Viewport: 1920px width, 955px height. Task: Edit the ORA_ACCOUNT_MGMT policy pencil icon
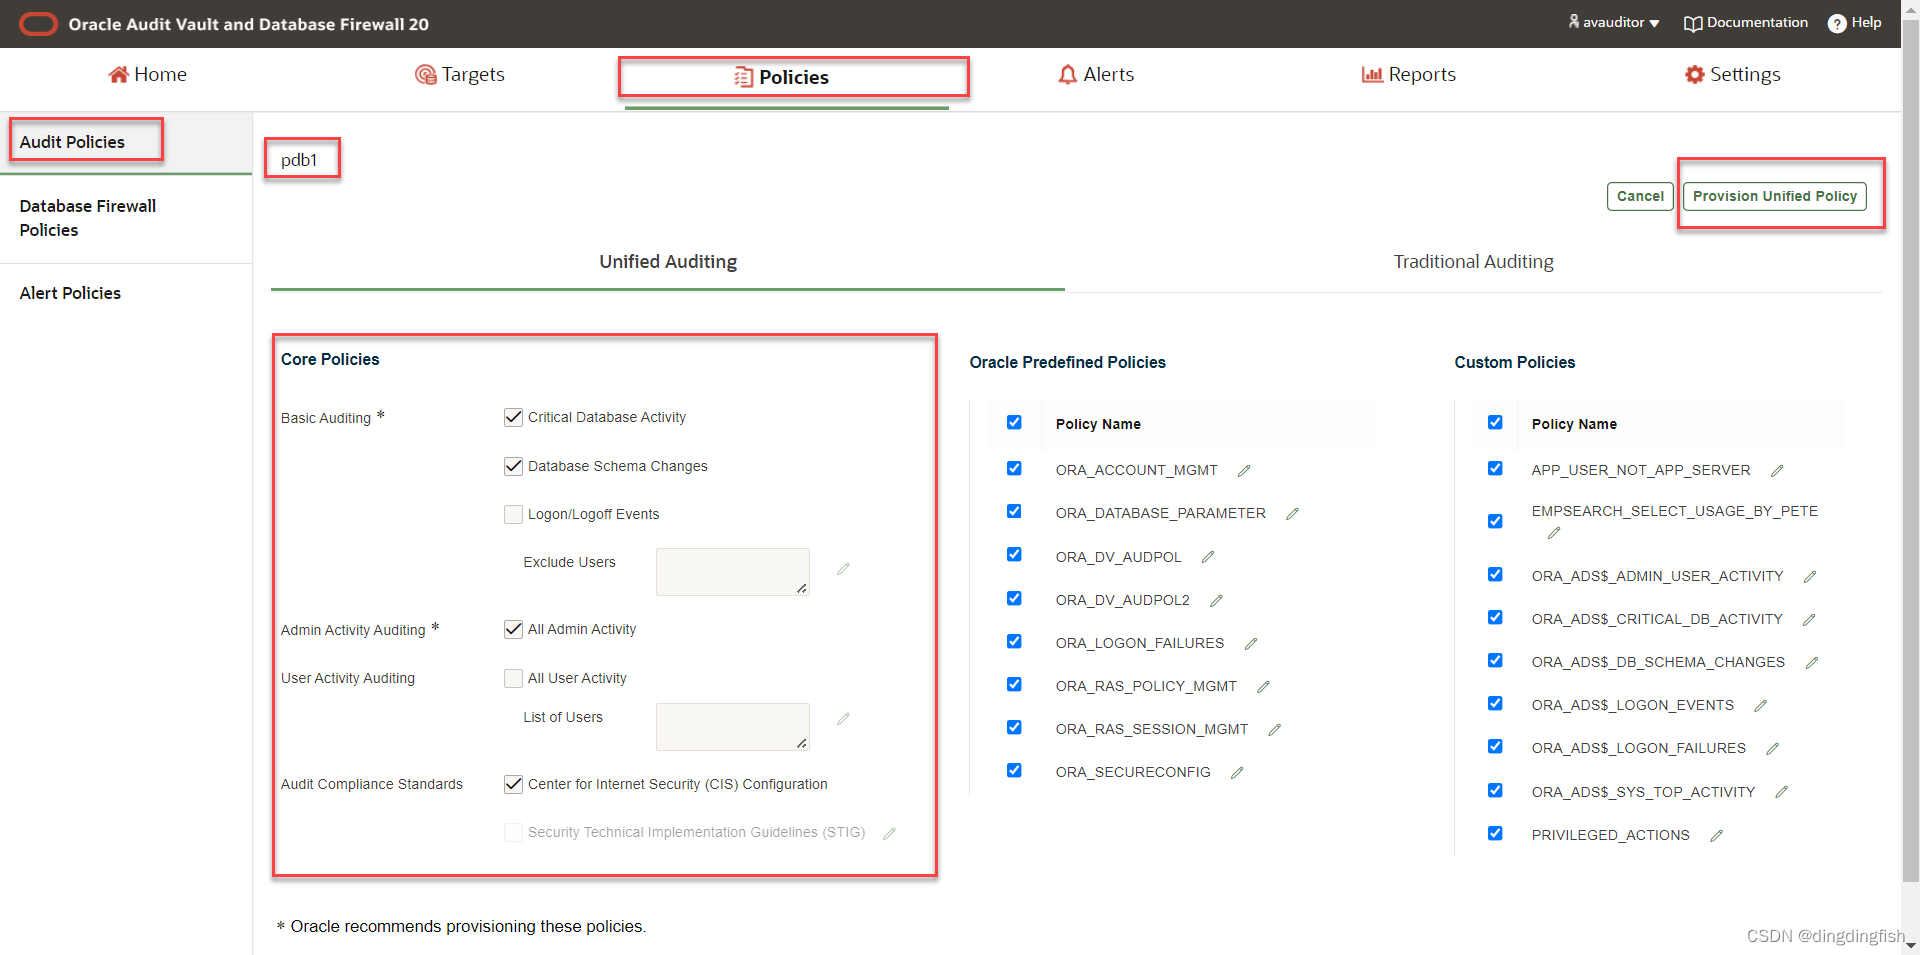point(1244,471)
